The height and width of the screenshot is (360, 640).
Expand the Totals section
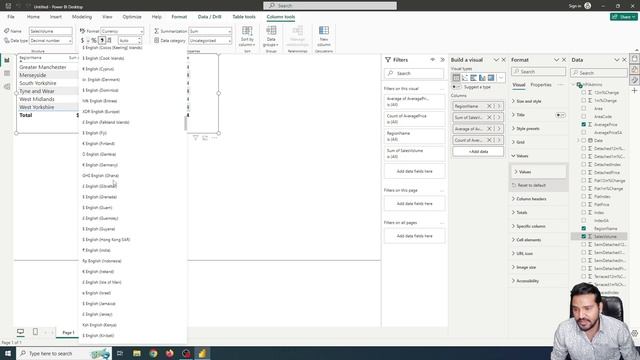(520, 213)
